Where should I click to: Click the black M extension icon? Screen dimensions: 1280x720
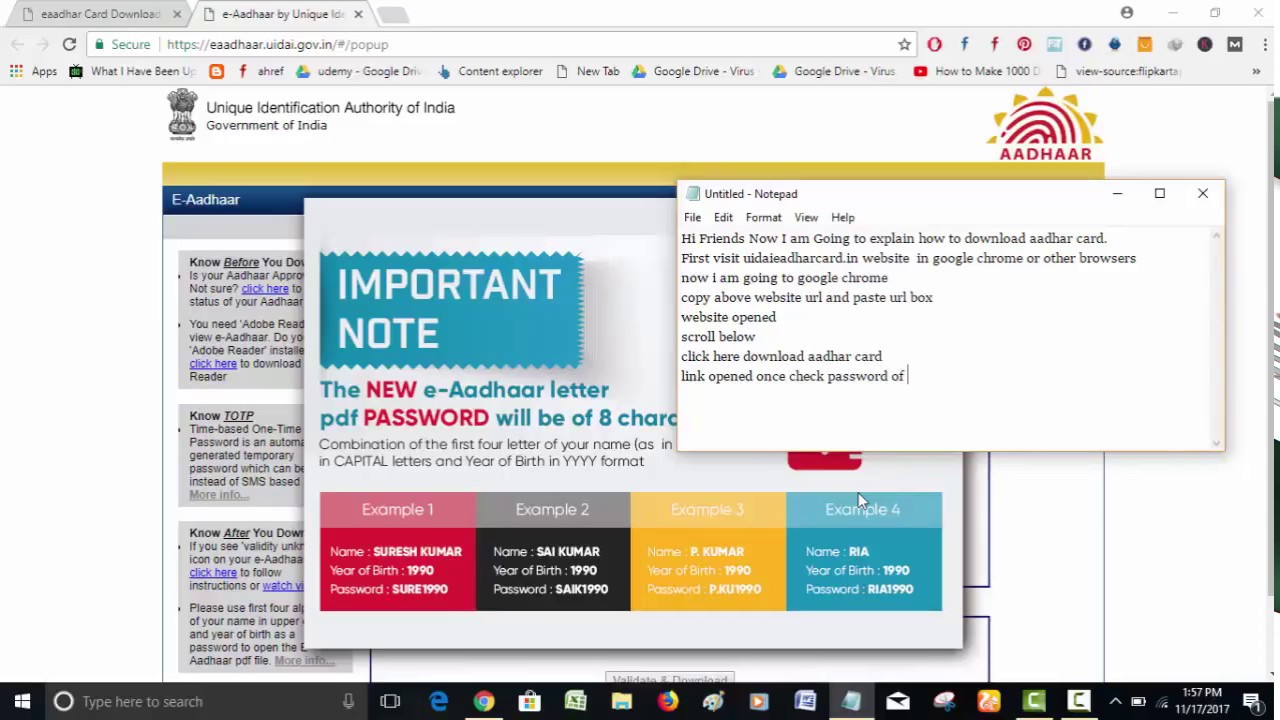click(x=1234, y=44)
